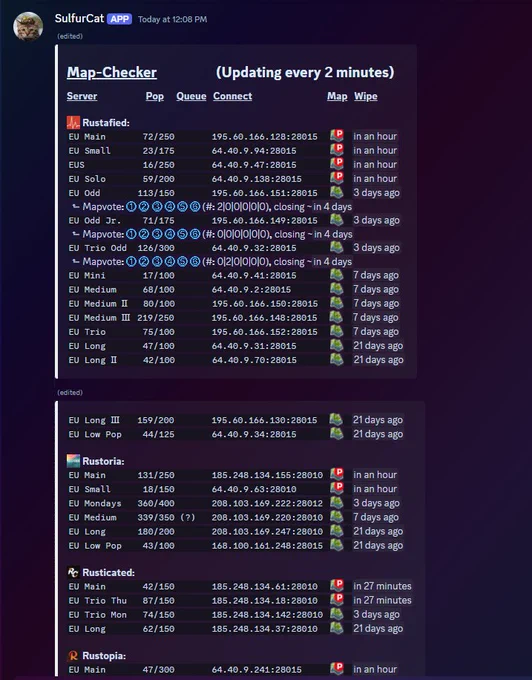Viewport: 532px width, 680px height.
Task: Click population 219/250 of EU Medium III
Action: [x=156, y=317]
